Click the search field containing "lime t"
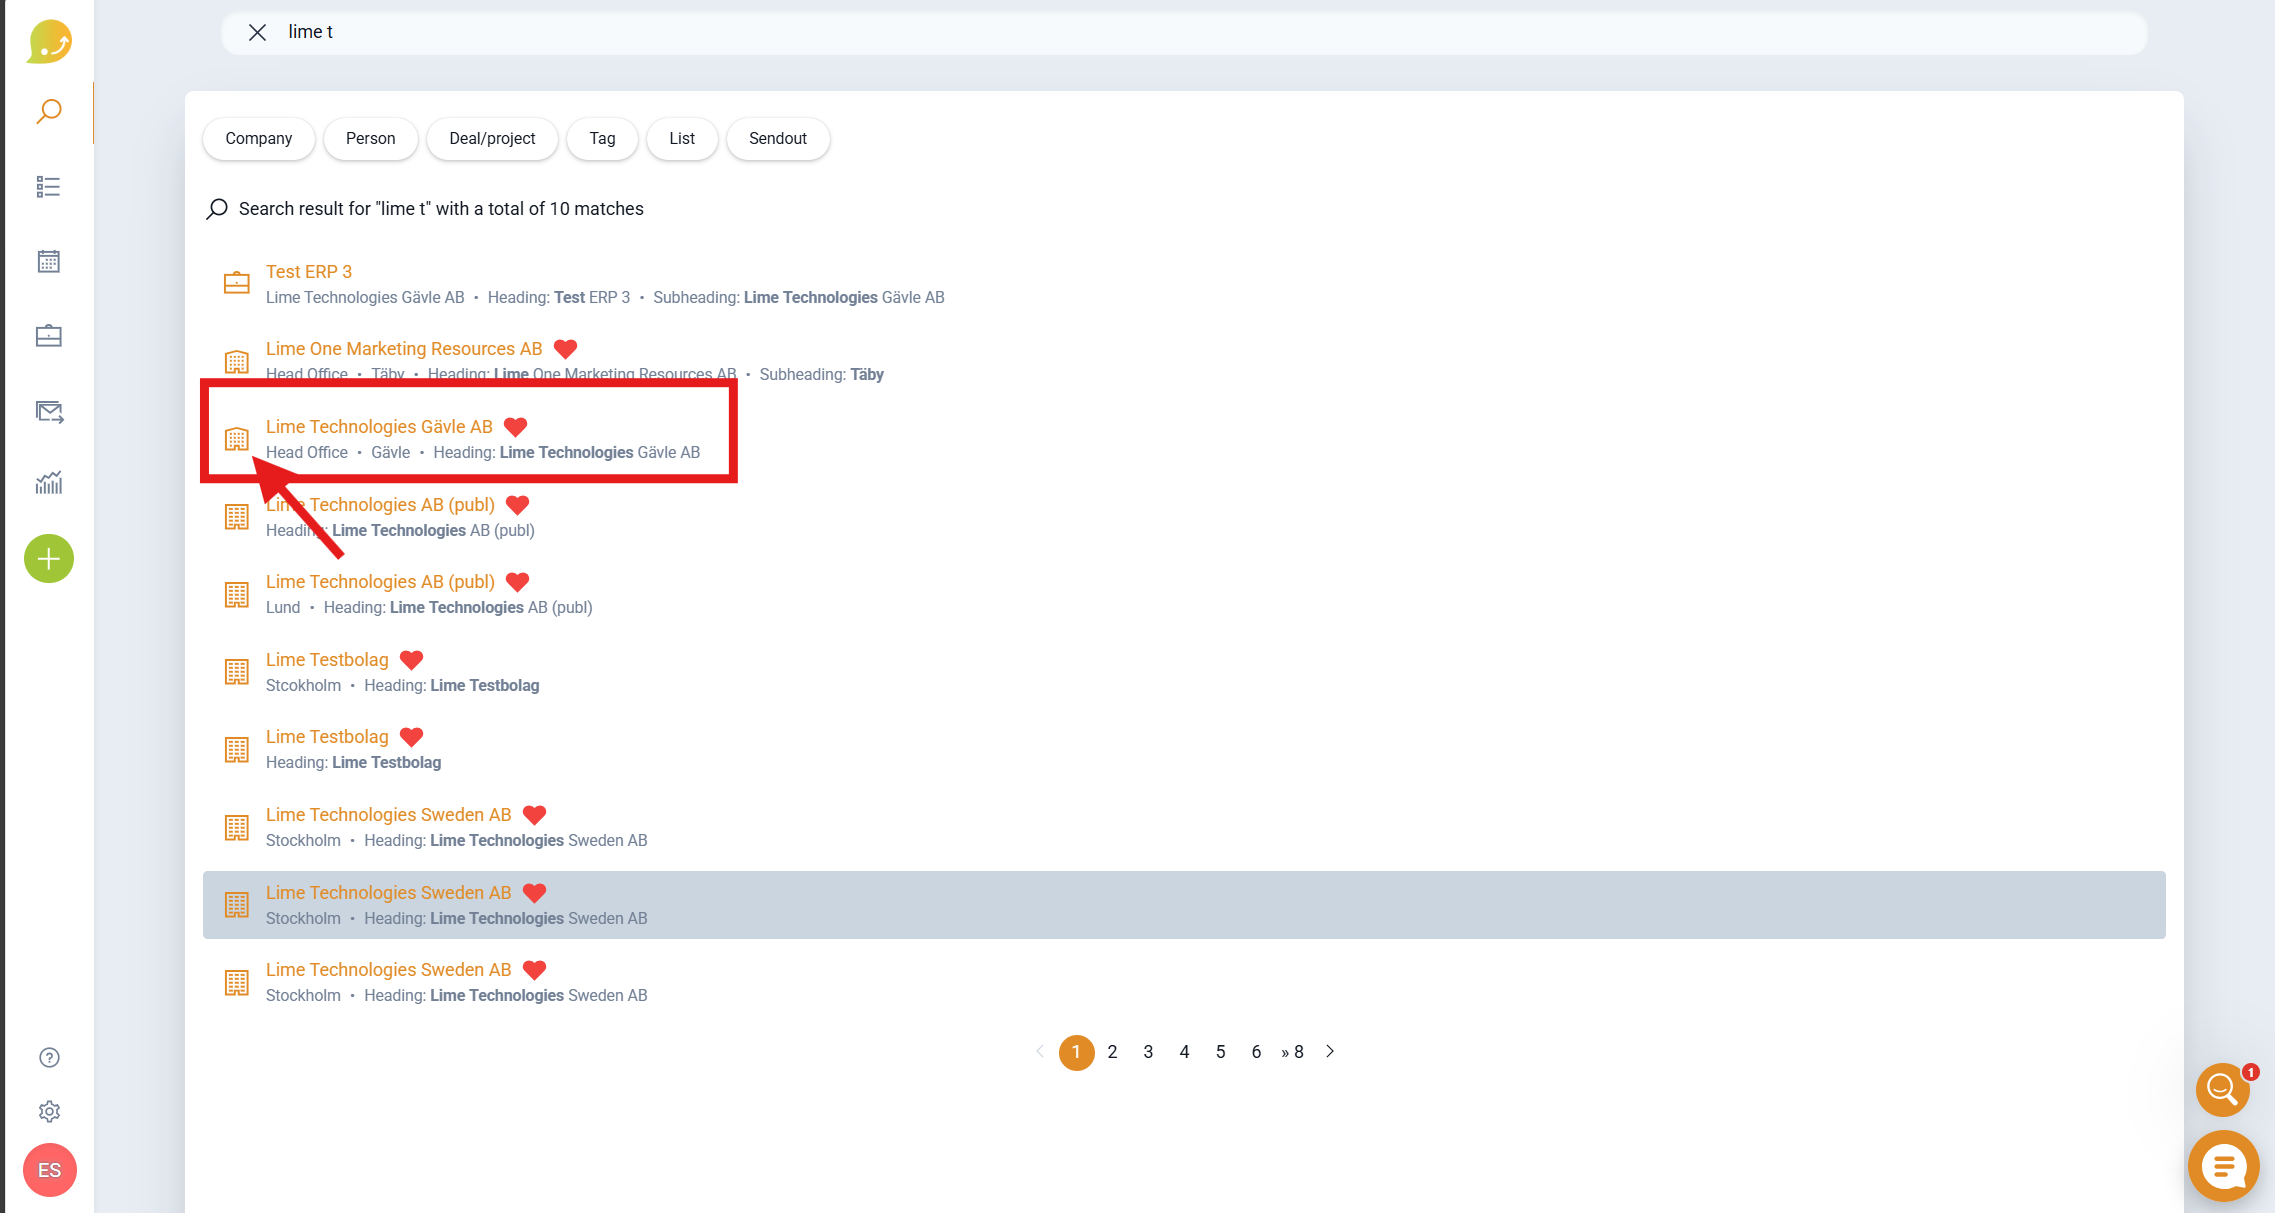Screen dimensions: 2275x1213 pos(1184,32)
